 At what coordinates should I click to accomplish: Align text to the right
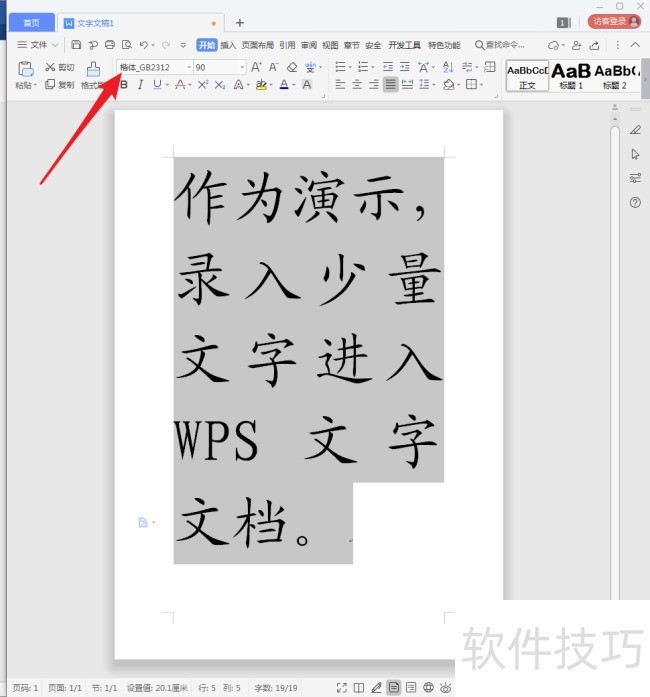tap(374, 84)
